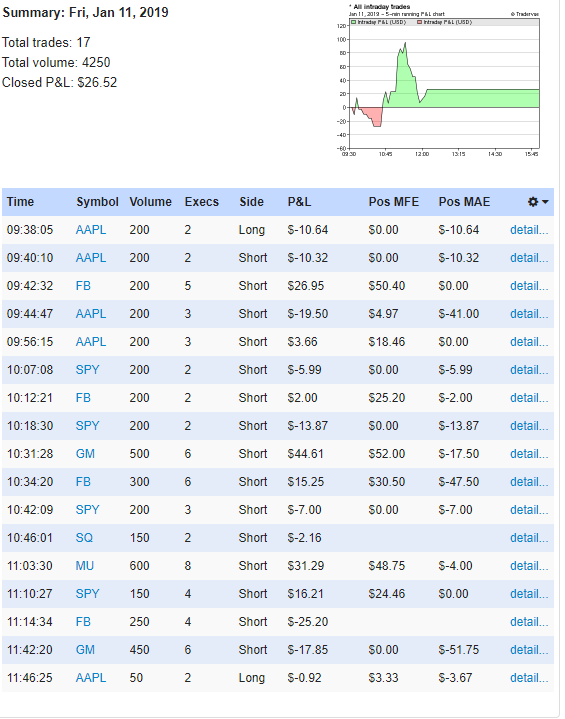Image resolution: width=565 pixels, height=719 pixels.
Task: Open SQ symbol link at 10:46:01
Action: click(x=84, y=537)
